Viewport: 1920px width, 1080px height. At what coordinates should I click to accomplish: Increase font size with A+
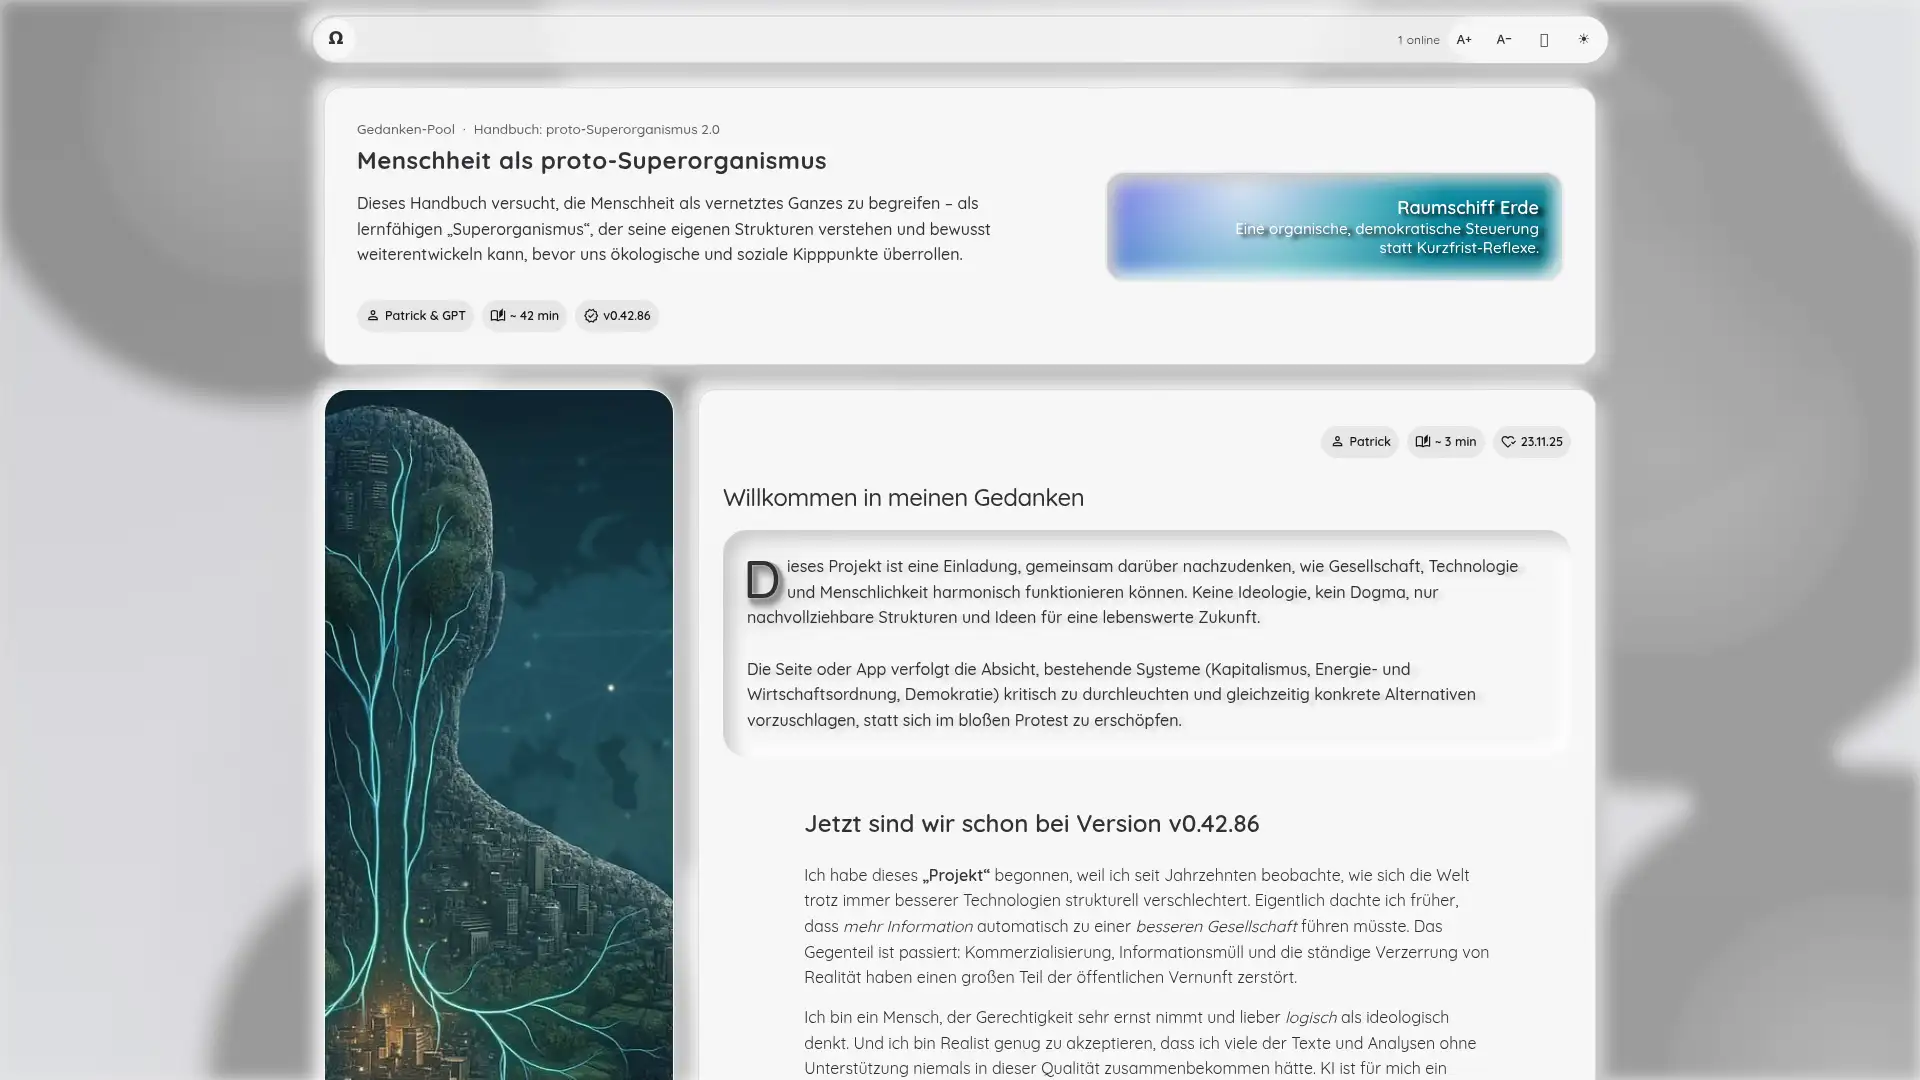point(1464,40)
